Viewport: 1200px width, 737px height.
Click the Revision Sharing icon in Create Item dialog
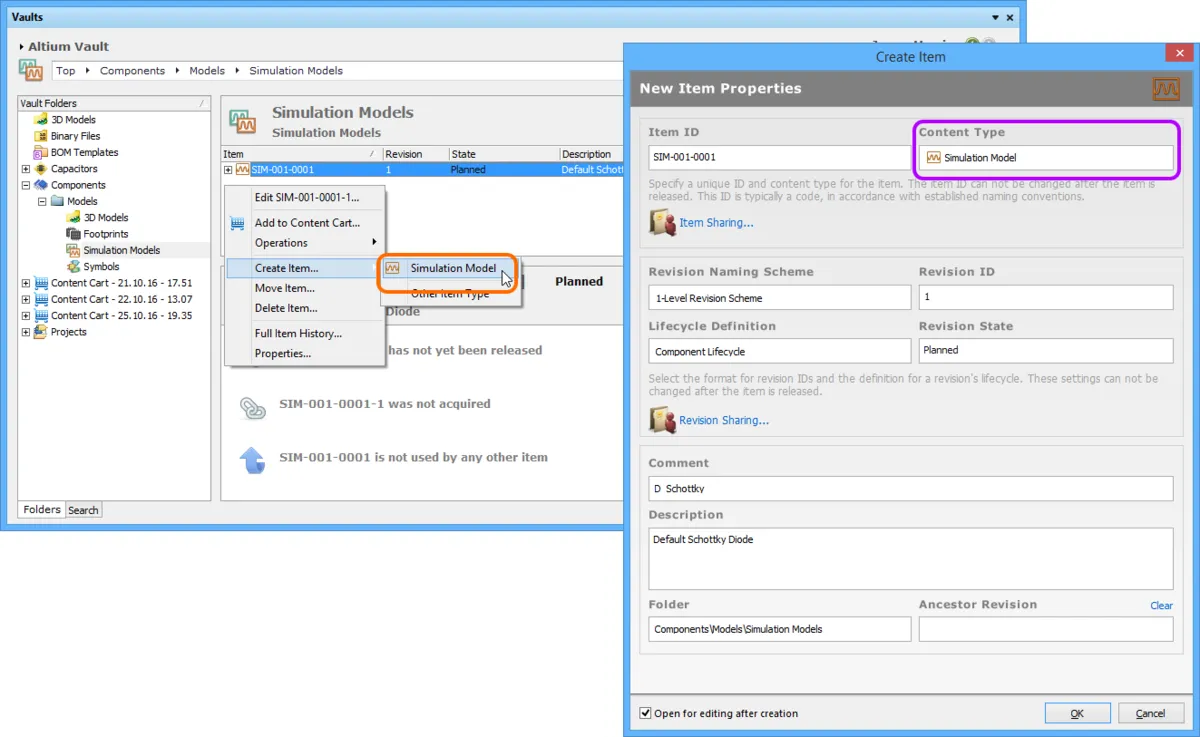click(663, 420)
